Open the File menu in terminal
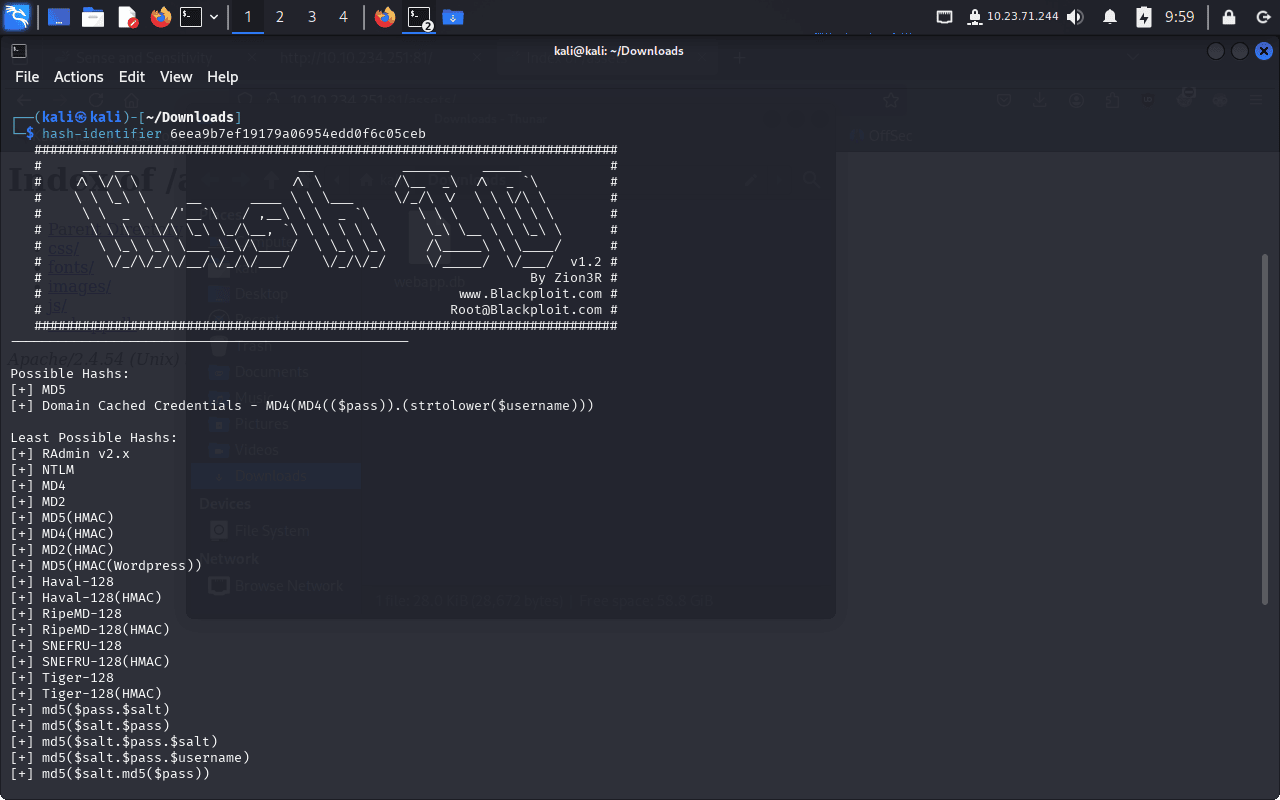This screenshot has height=800, width=1280. [27, 77]
